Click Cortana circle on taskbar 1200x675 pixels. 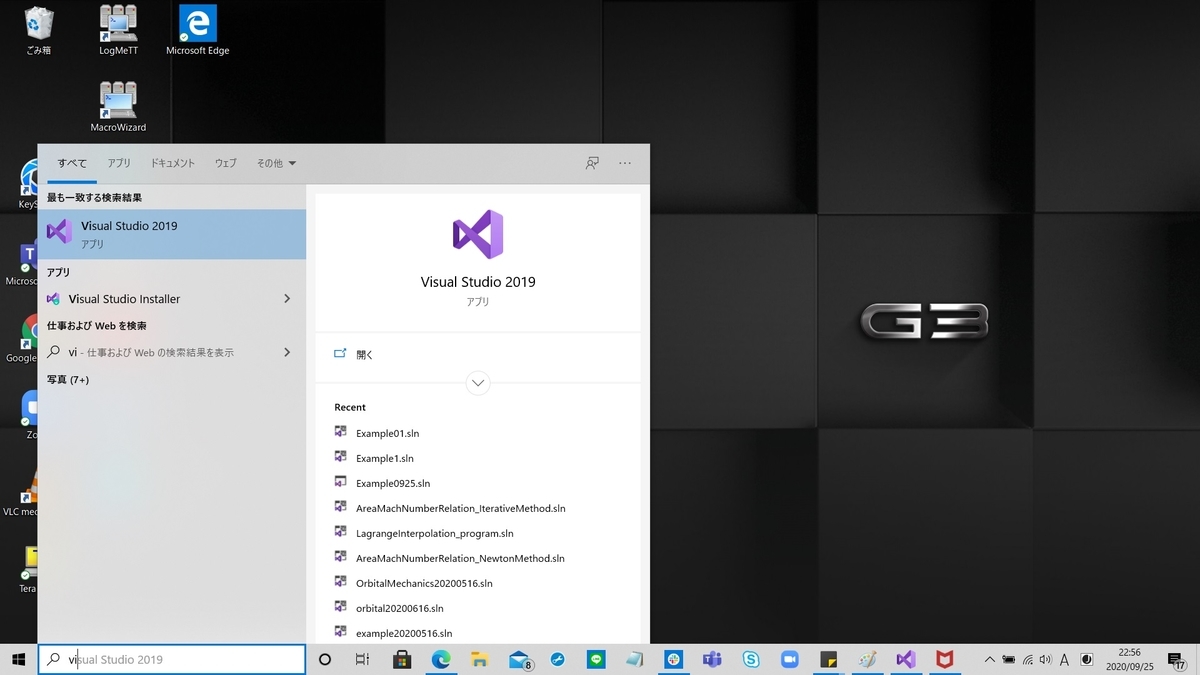pos(325,659)
